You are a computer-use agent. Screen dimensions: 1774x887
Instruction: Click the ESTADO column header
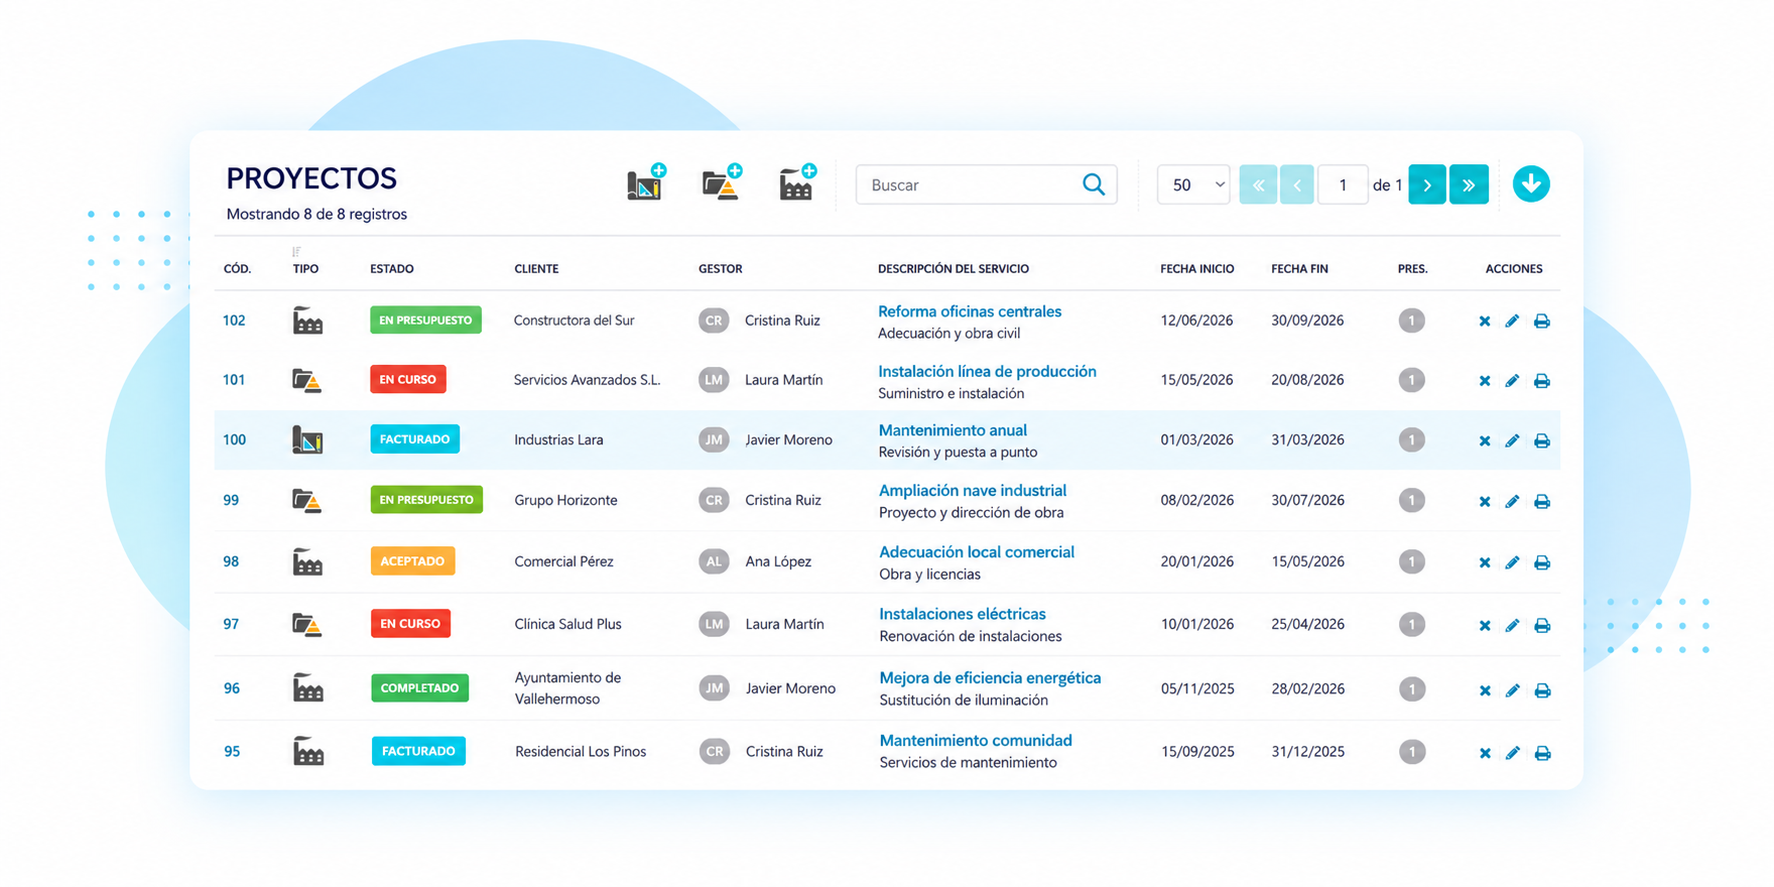click(392, 269)
